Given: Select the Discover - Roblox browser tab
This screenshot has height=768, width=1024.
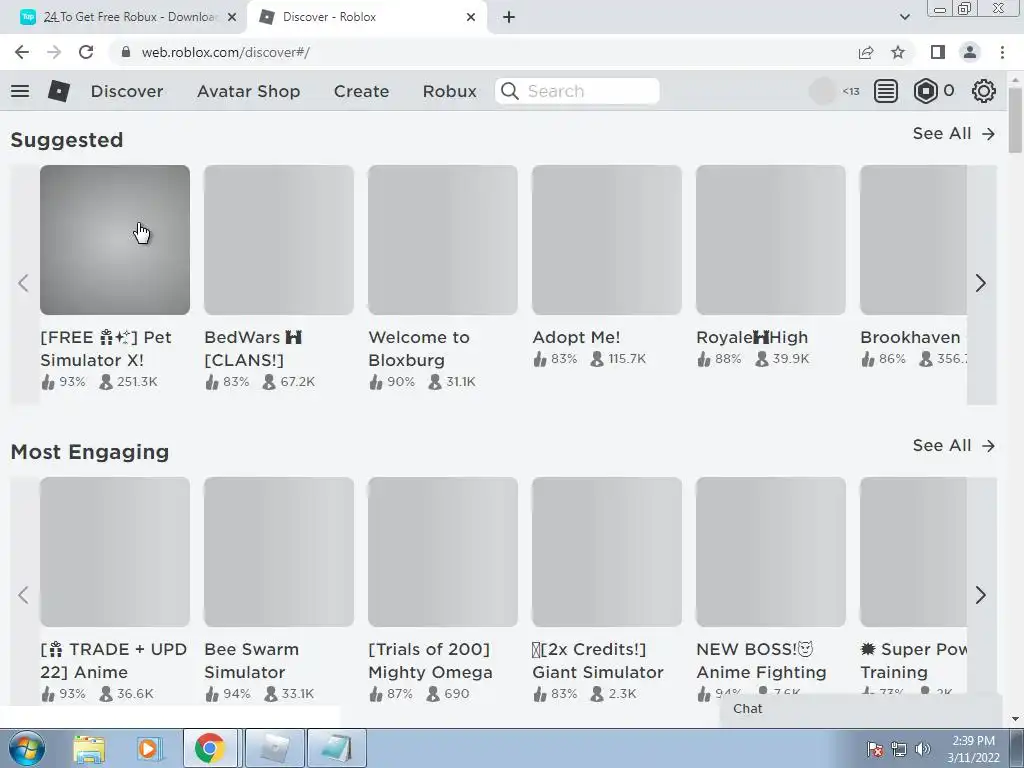Looking at the screenshot, I should pyautogui.click(x=366, y=17).
